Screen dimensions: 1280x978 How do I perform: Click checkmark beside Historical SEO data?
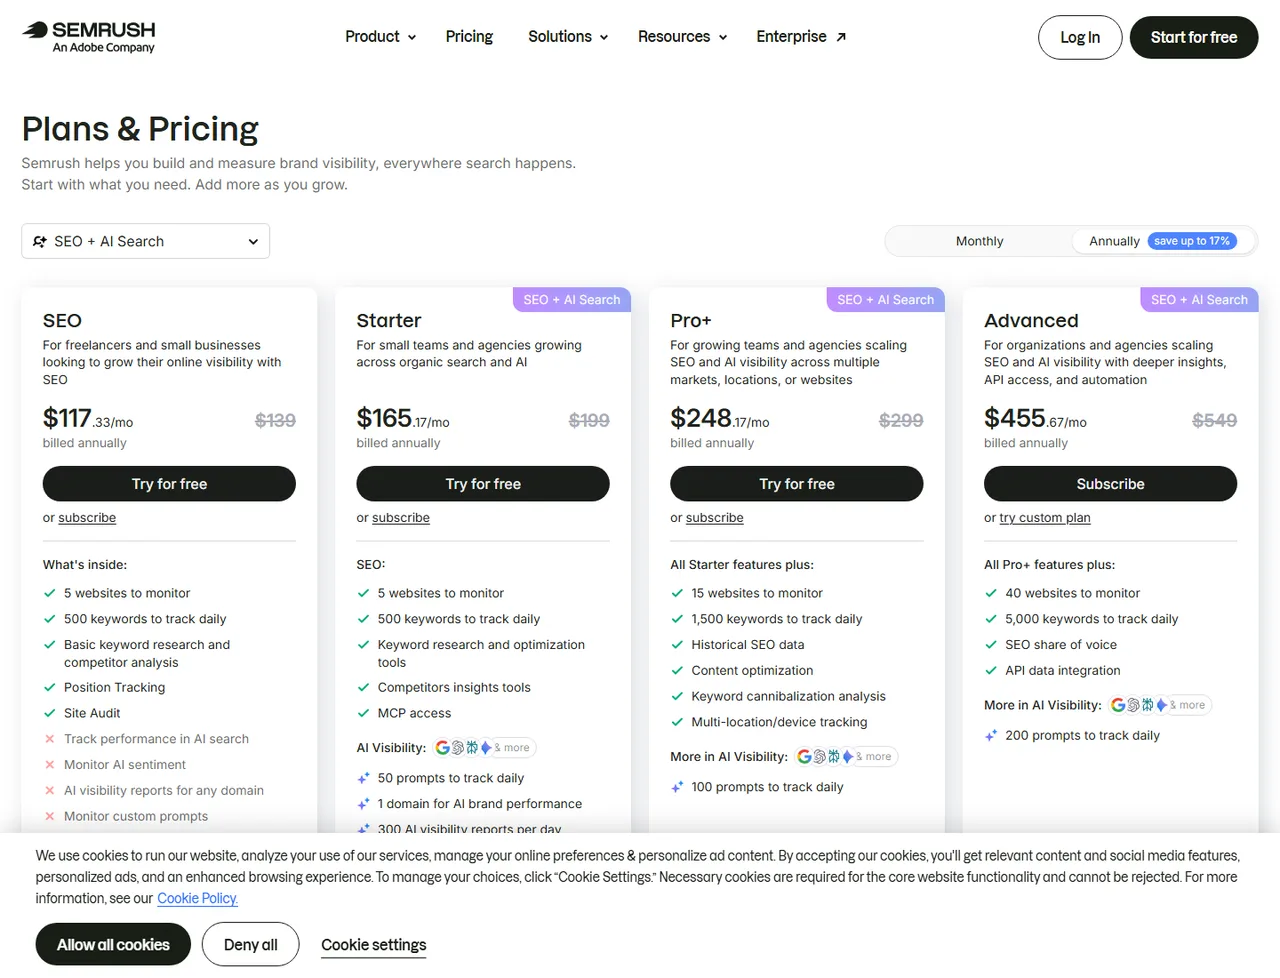pos(677,645)
